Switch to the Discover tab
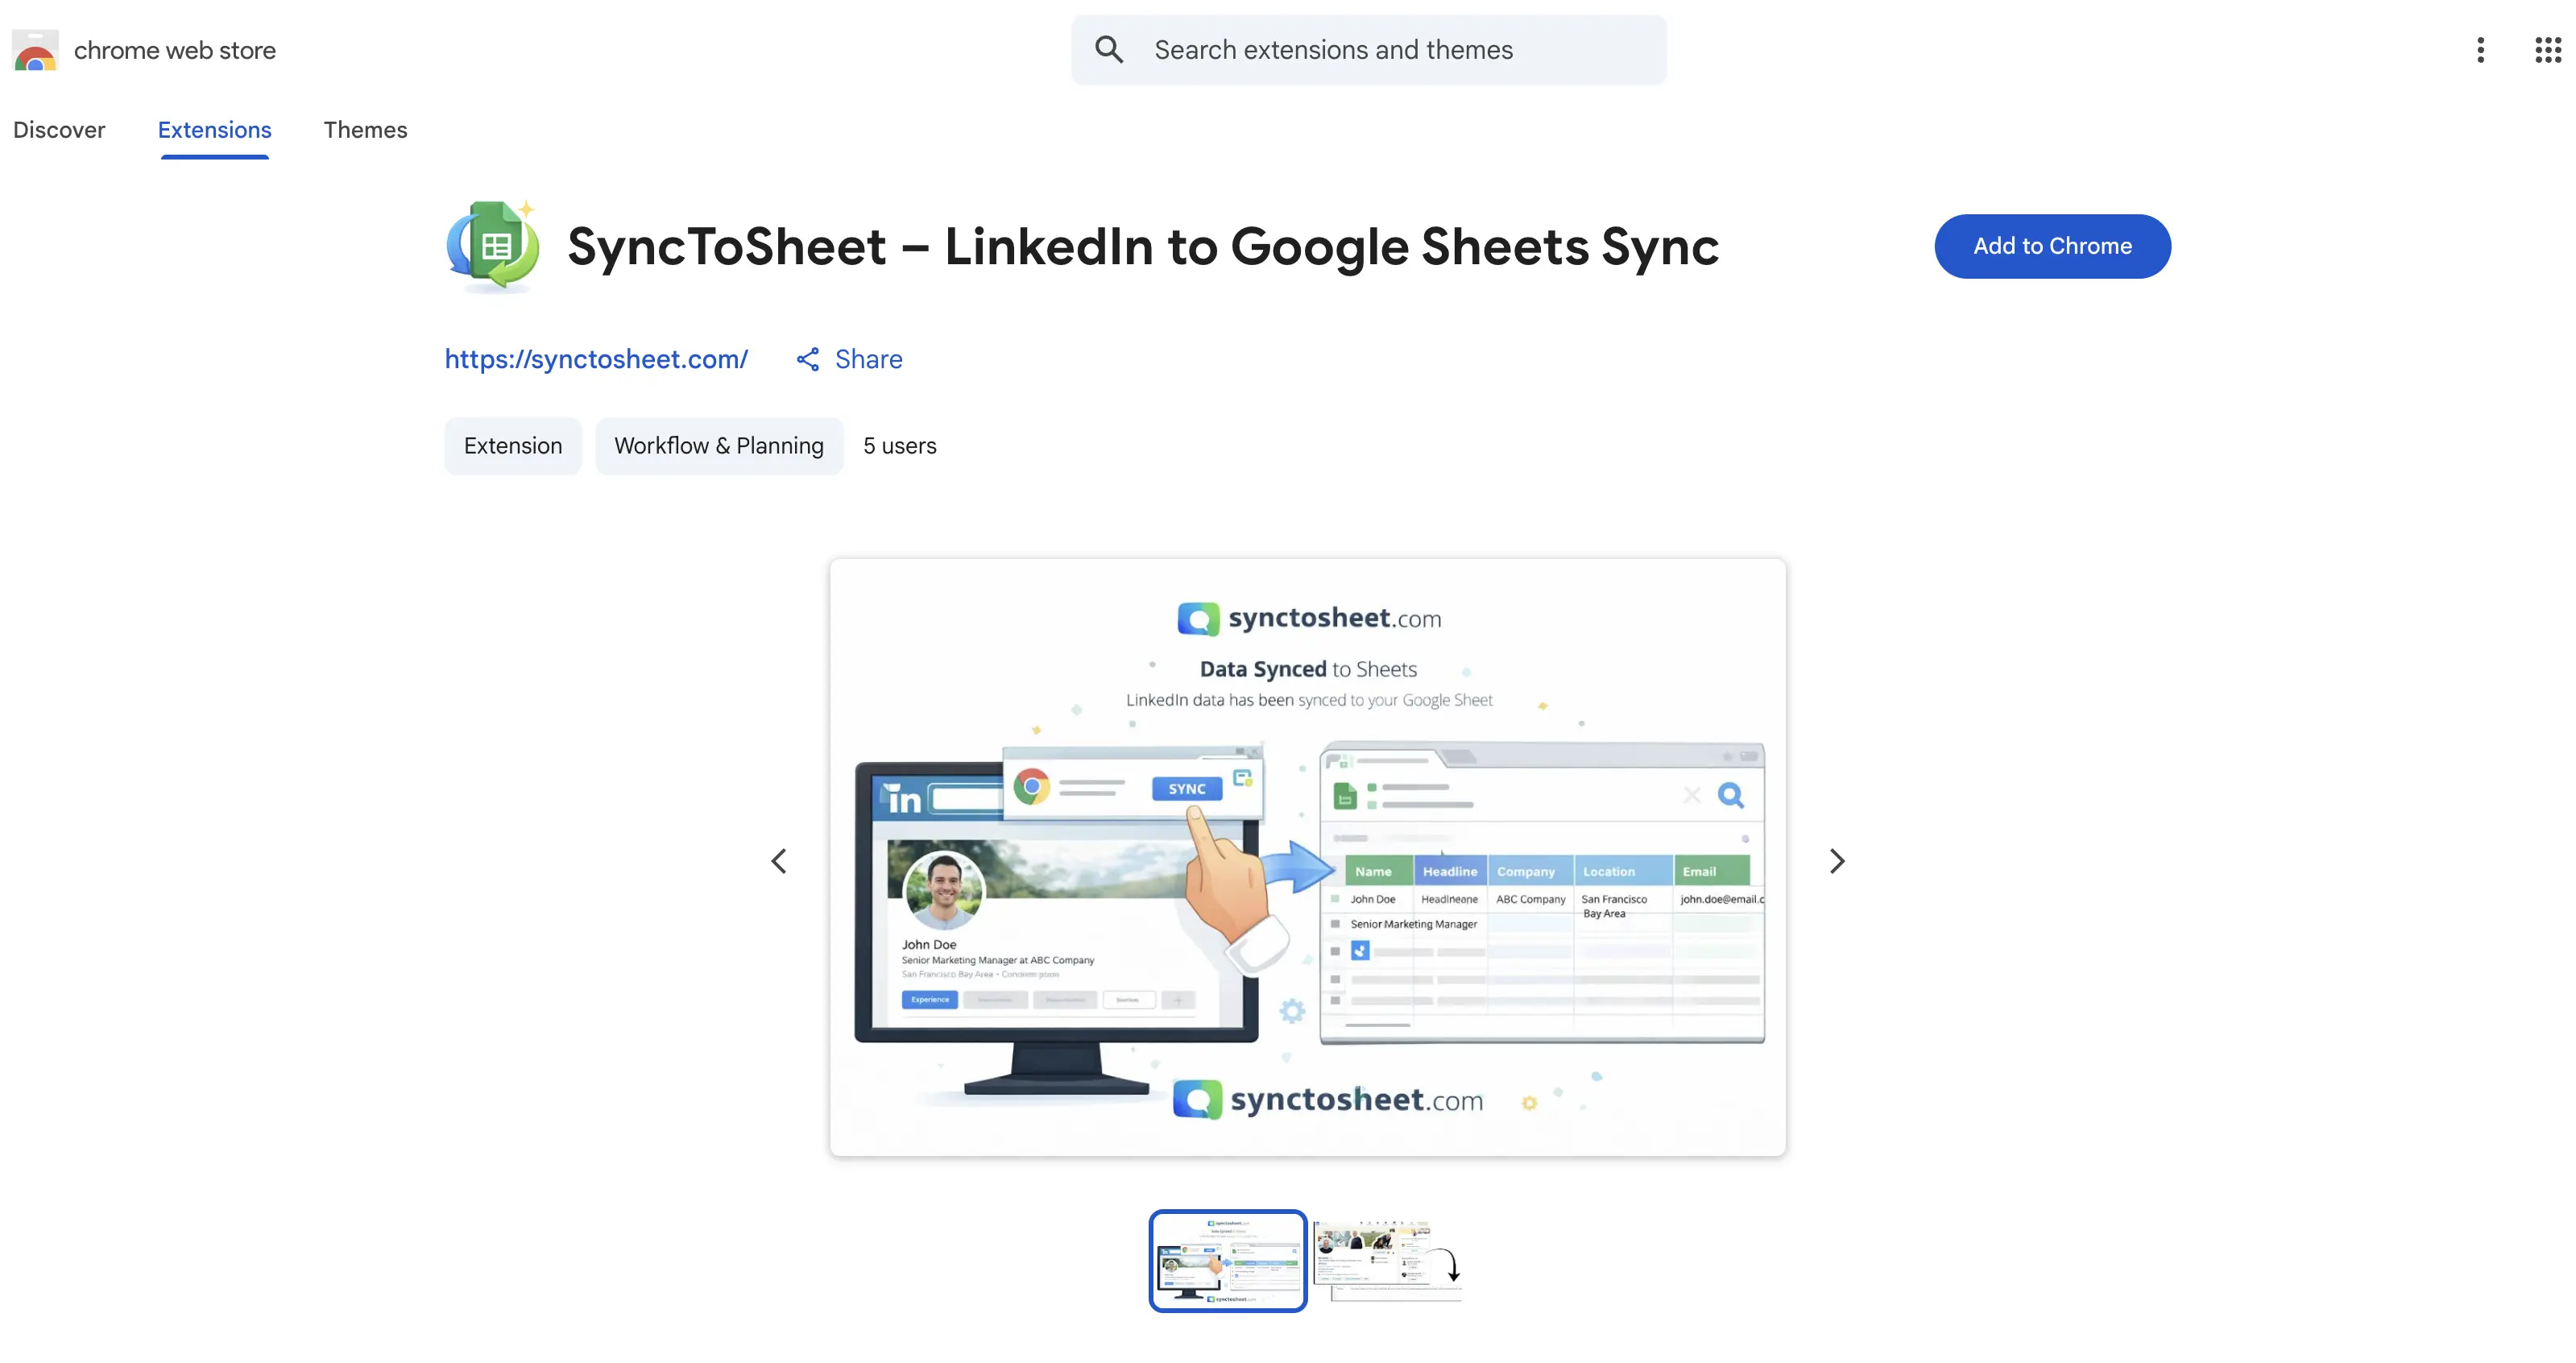The height and width of the screenshot is (1363, 2576). point(59,129)
